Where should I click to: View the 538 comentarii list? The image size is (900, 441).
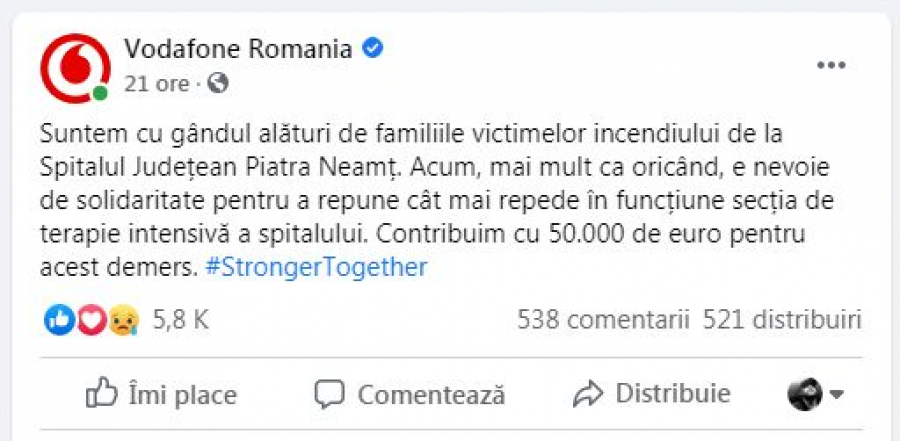coord(603,320)
